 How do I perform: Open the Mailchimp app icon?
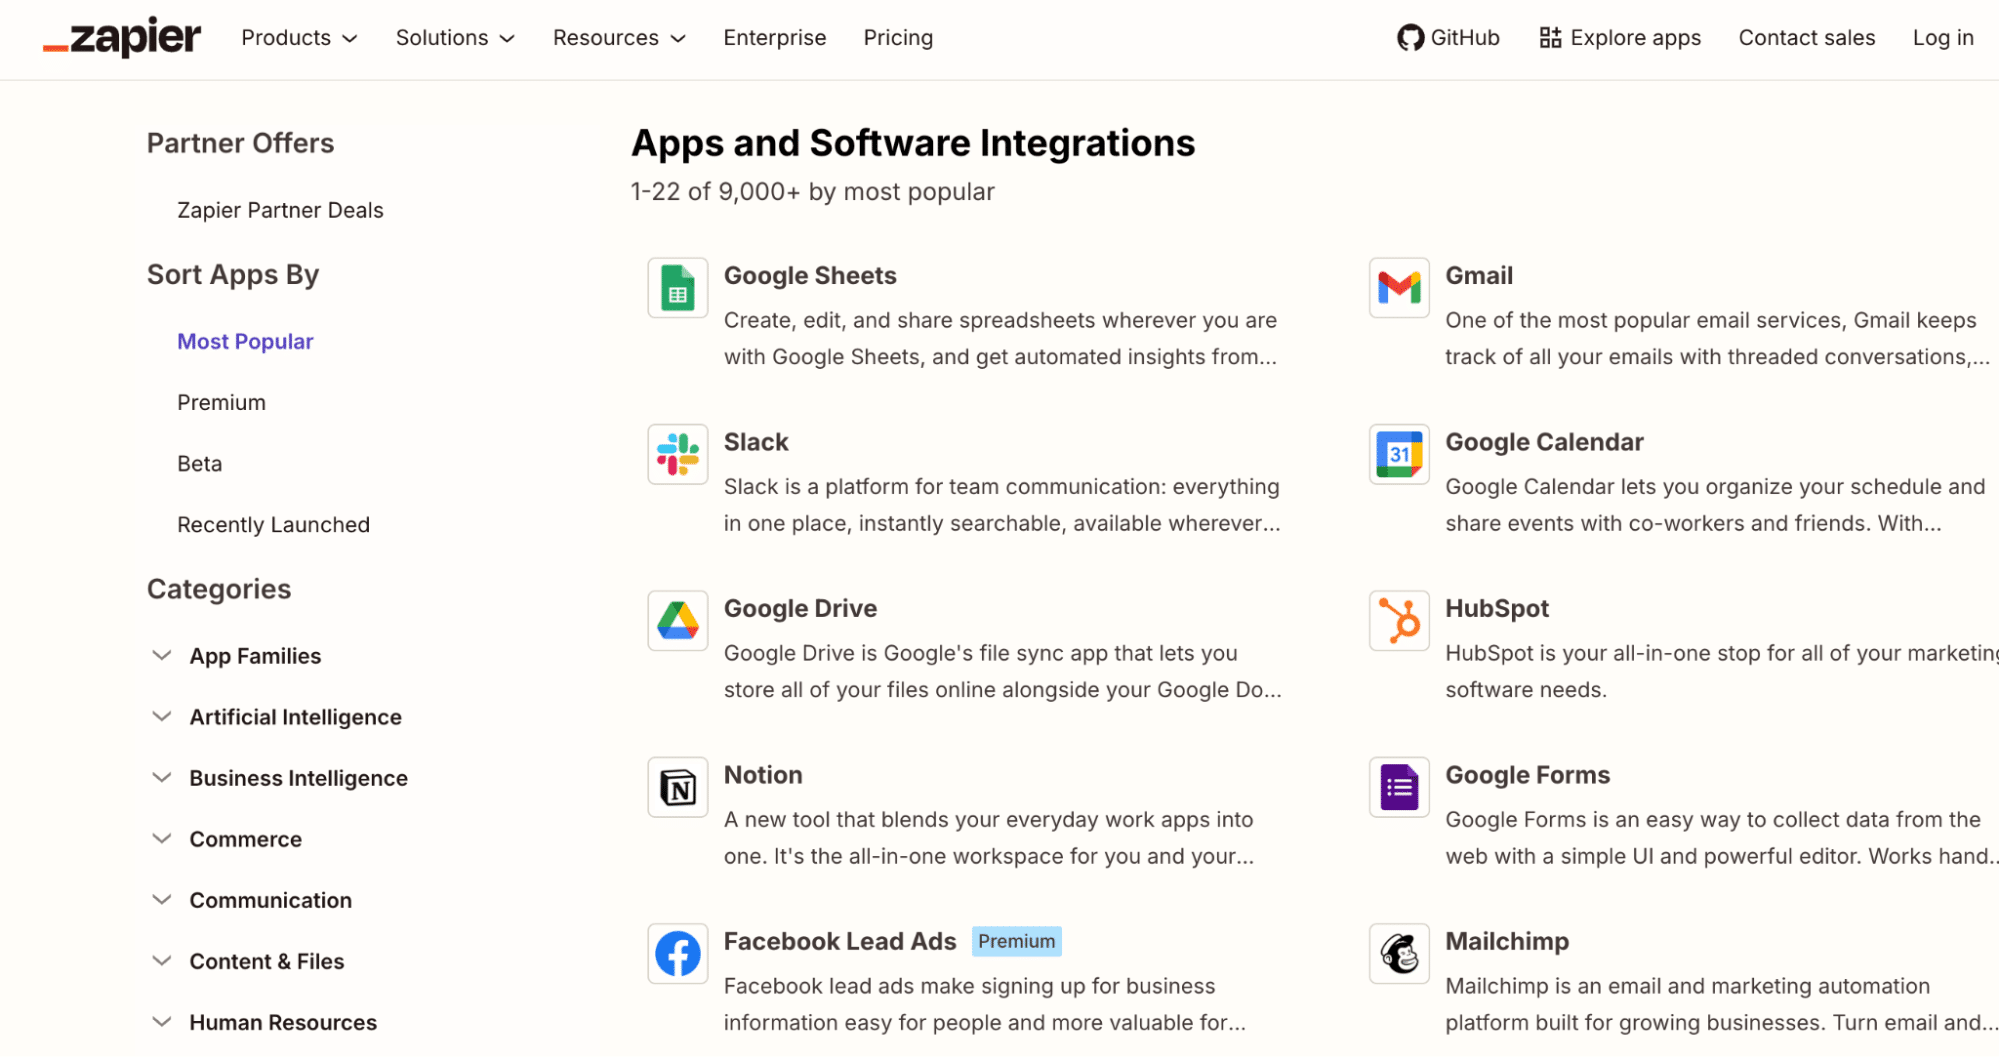(x=1399, y=954)
